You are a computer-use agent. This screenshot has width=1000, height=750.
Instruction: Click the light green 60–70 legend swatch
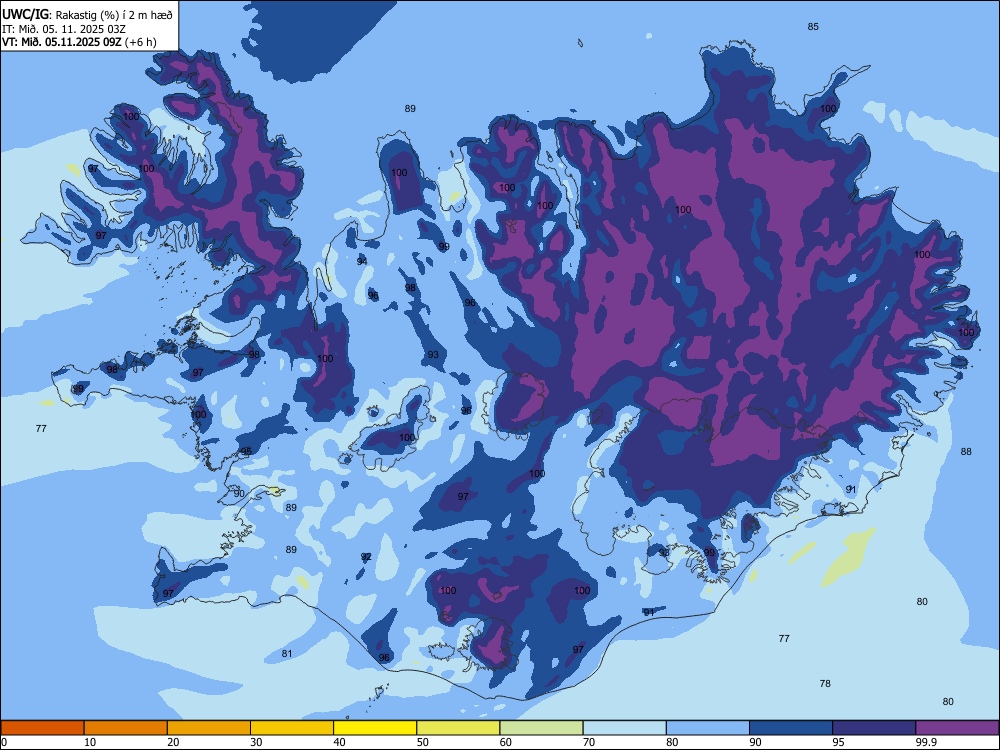(x=541, y=728)
